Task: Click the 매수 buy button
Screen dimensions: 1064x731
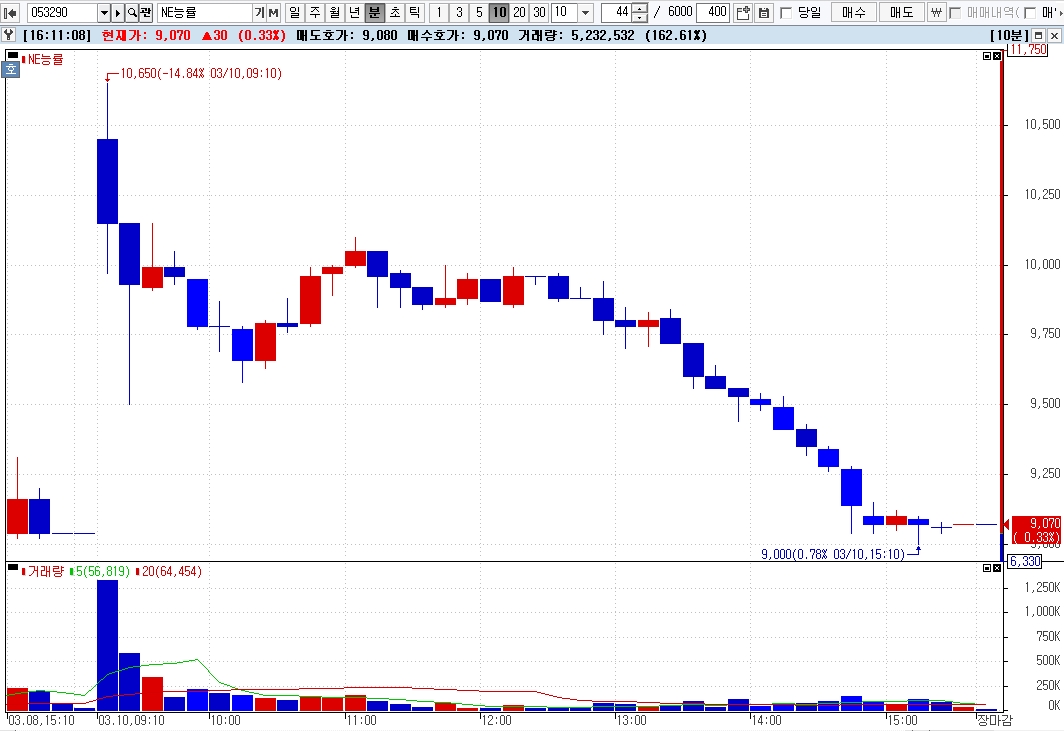Action: [x=854, y=12]
